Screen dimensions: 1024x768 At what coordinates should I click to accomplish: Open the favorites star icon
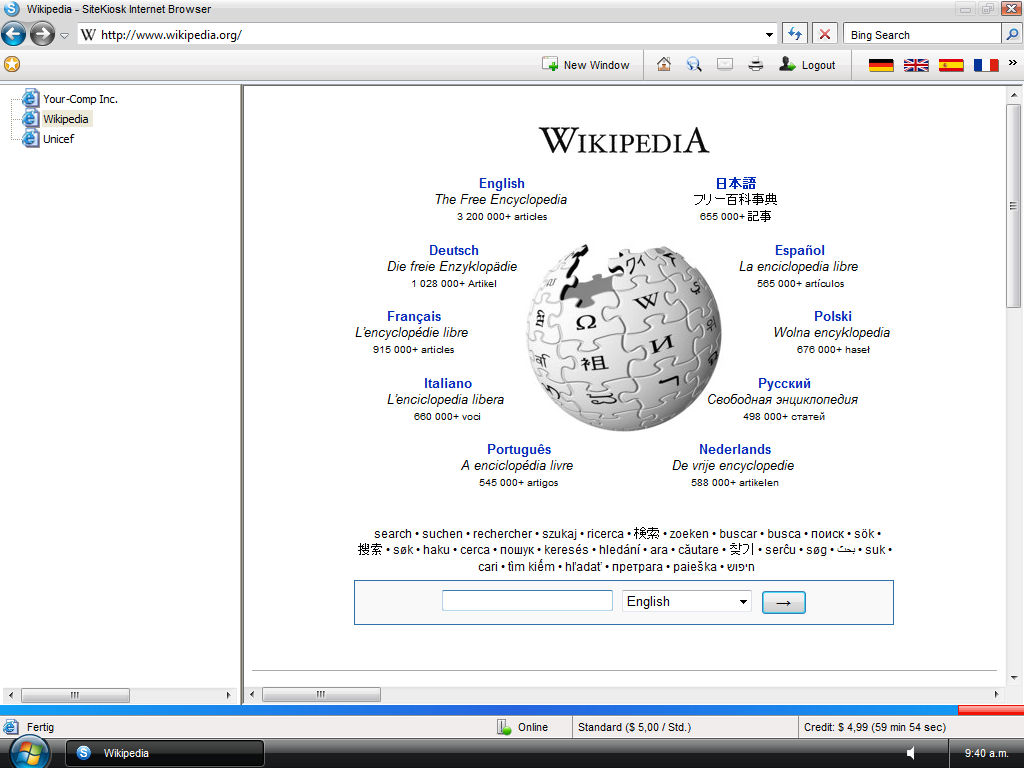[x=12, y=64]
